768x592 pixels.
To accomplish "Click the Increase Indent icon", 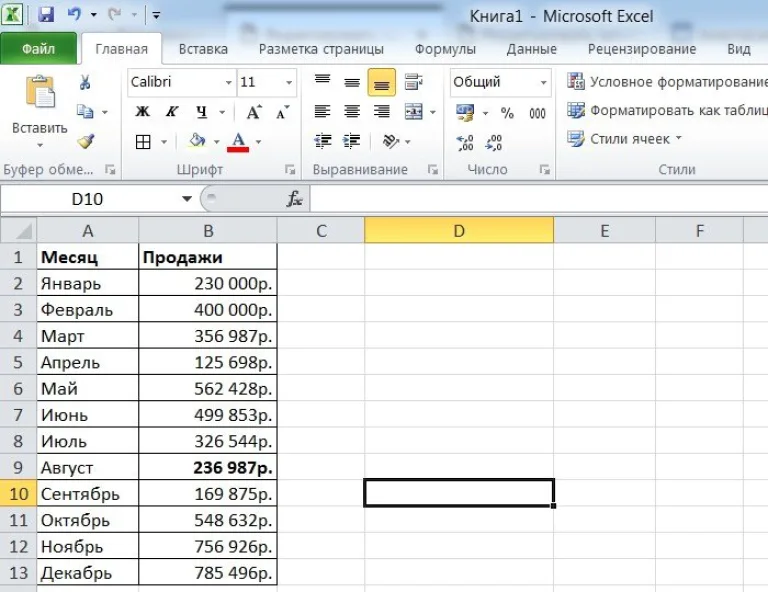I will (x=352, y=141).
